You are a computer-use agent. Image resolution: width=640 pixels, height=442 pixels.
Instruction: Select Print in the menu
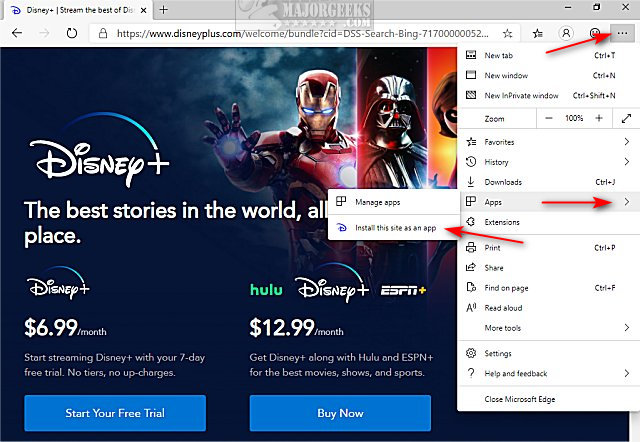tap(549, 248)
